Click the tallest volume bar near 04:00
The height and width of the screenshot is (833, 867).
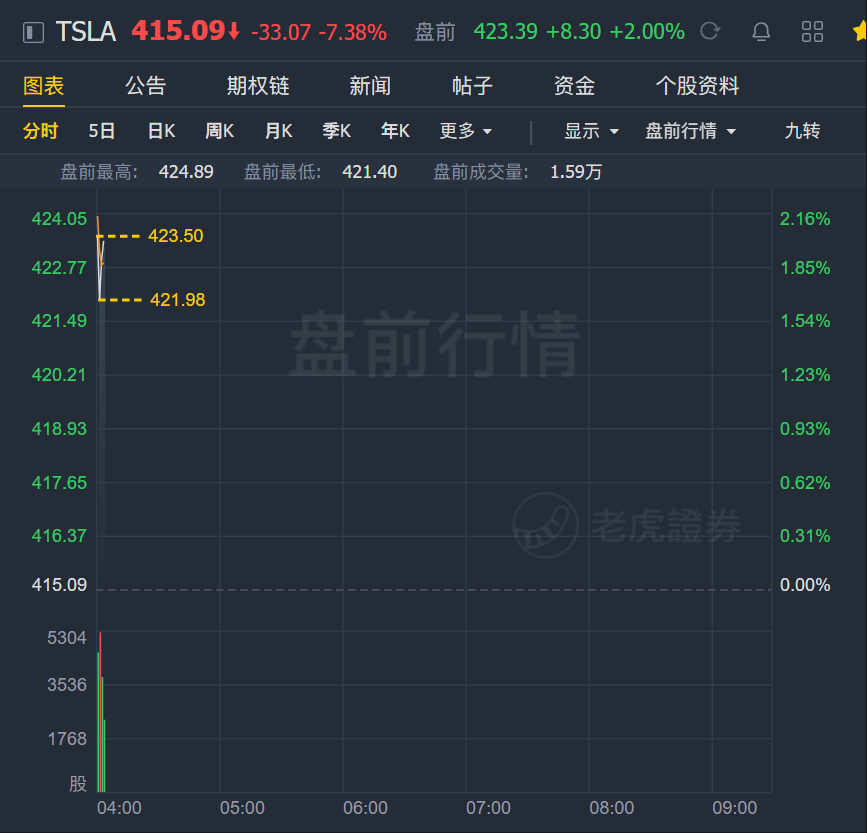[x=100, y=712]
